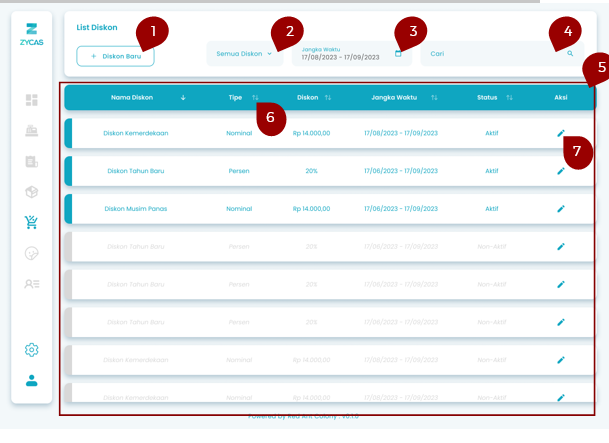The height and width of the screenshot is (443, 609).
Task: Open the dashboard grid icon in sidebar
Action: [31, 100]
